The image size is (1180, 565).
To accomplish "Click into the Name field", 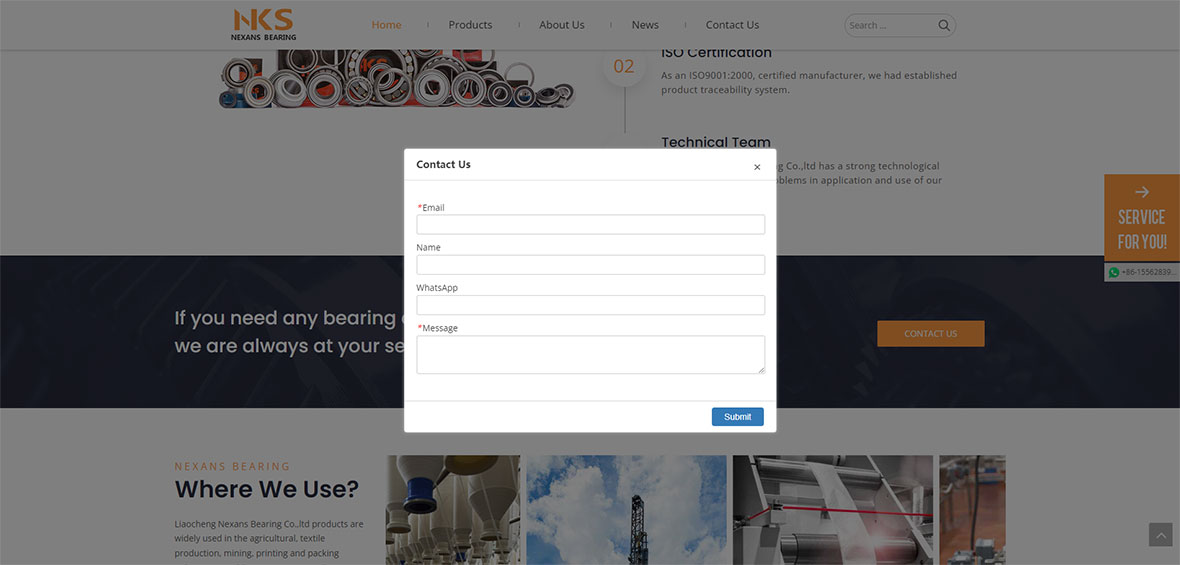I will 590,265.
